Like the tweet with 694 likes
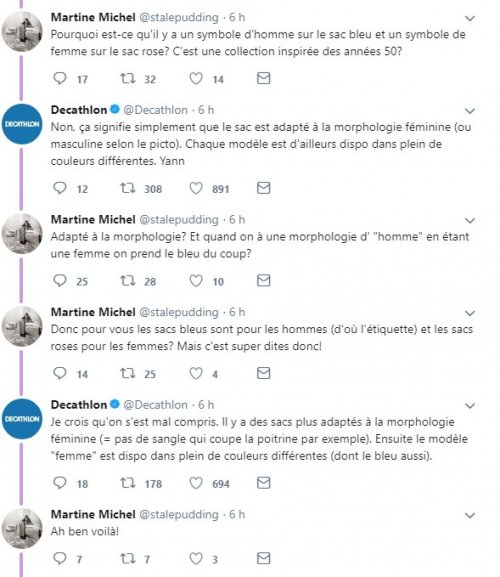The width and height of the screenshot is (500, 577). [196, 483]
